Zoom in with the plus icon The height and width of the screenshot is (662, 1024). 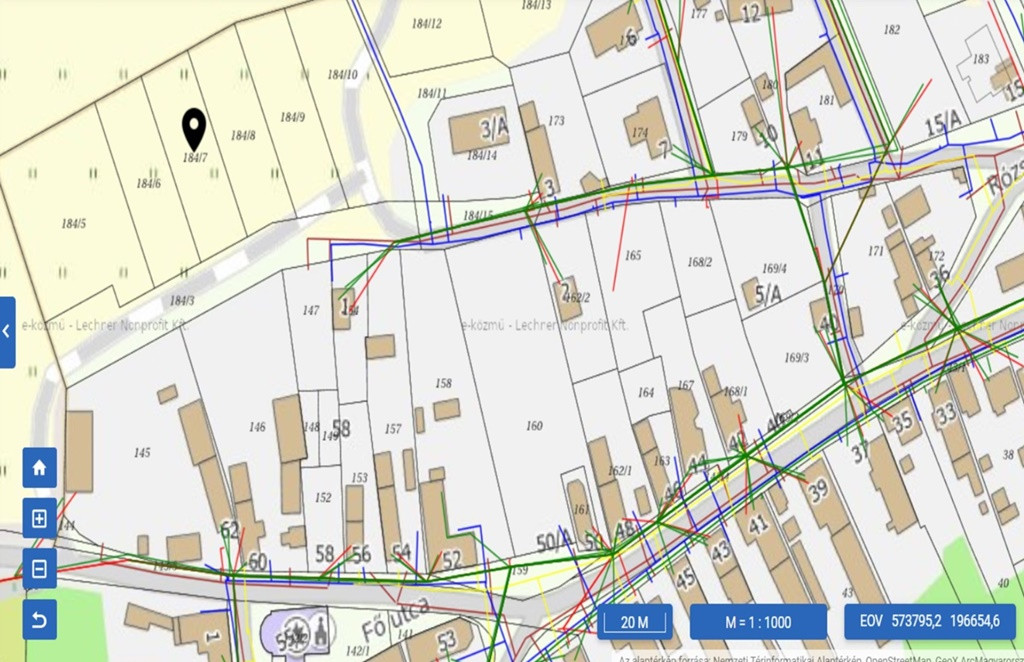[40, 518]
